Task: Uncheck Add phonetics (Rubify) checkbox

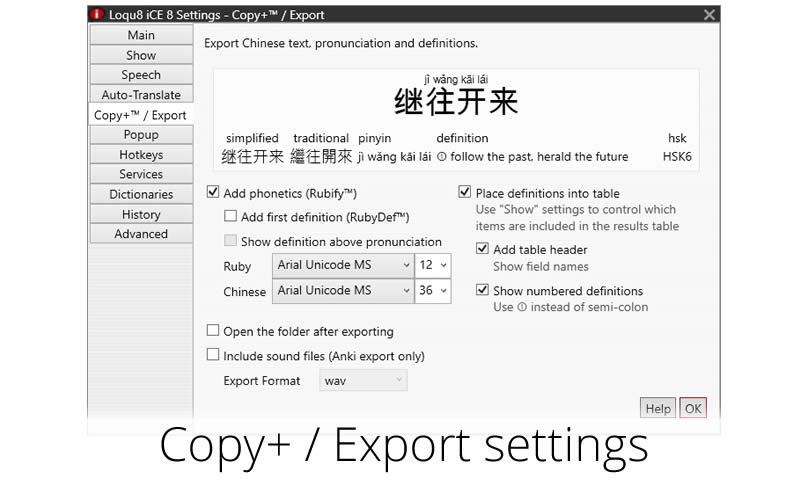Action: tap(213, 192)
